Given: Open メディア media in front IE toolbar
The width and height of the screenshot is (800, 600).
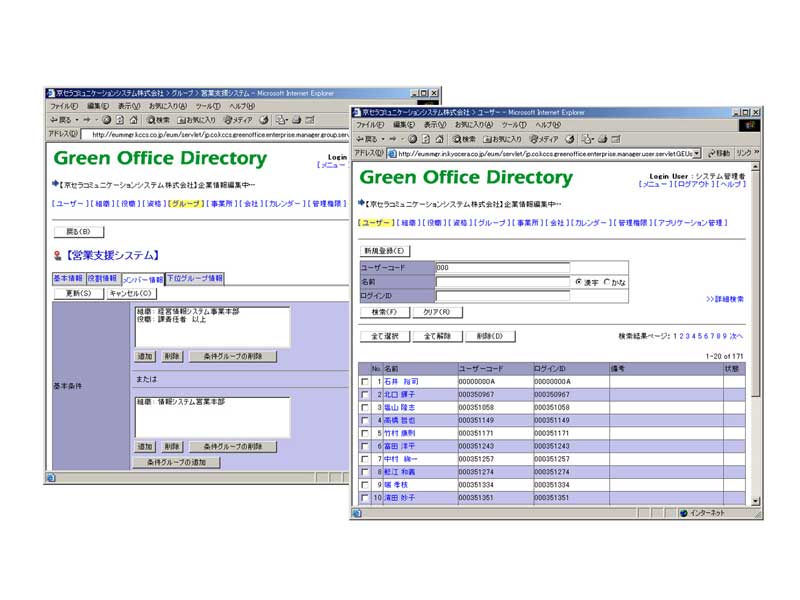Looking at the screenshot, I should 544,139.
